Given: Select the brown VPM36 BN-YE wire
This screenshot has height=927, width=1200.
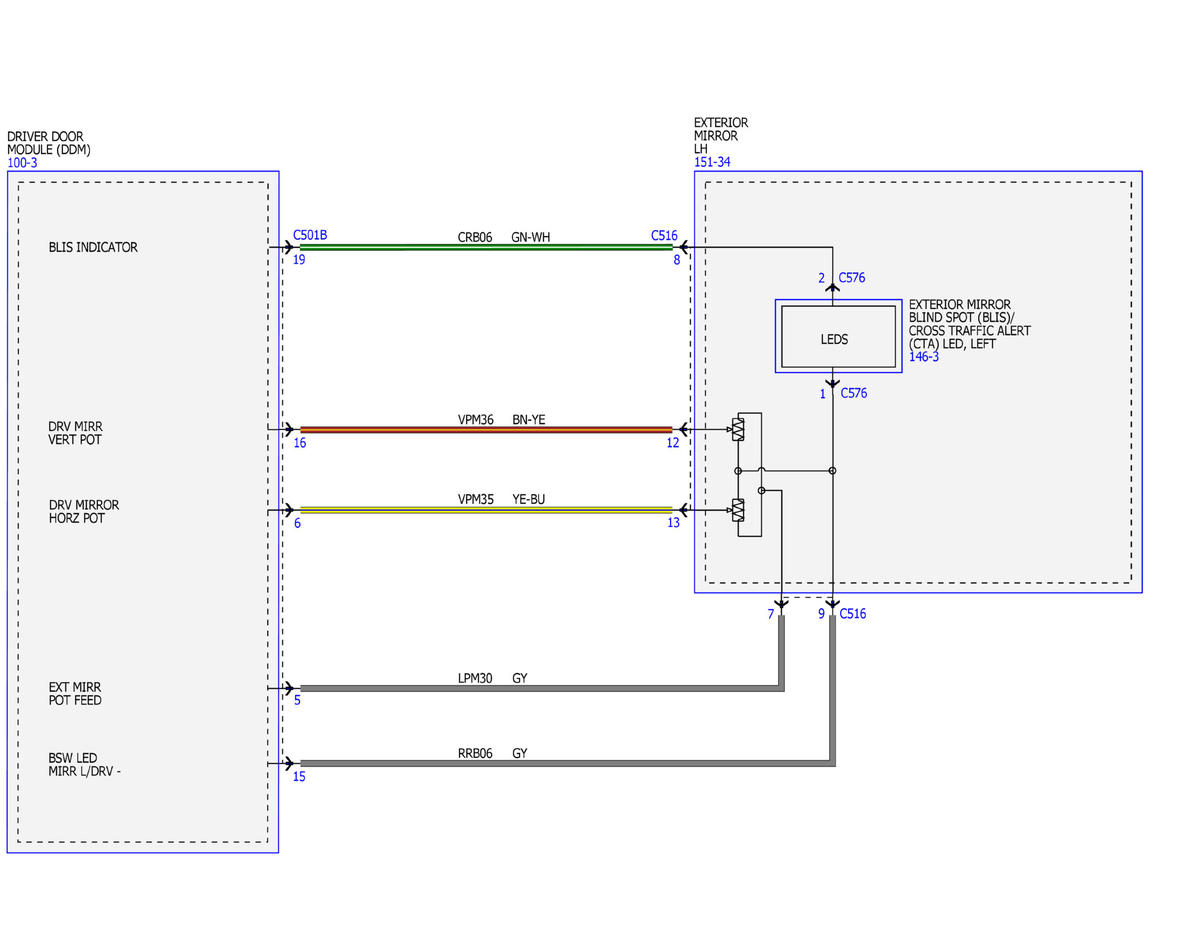Looking at the screenshot, I should 486,429.
